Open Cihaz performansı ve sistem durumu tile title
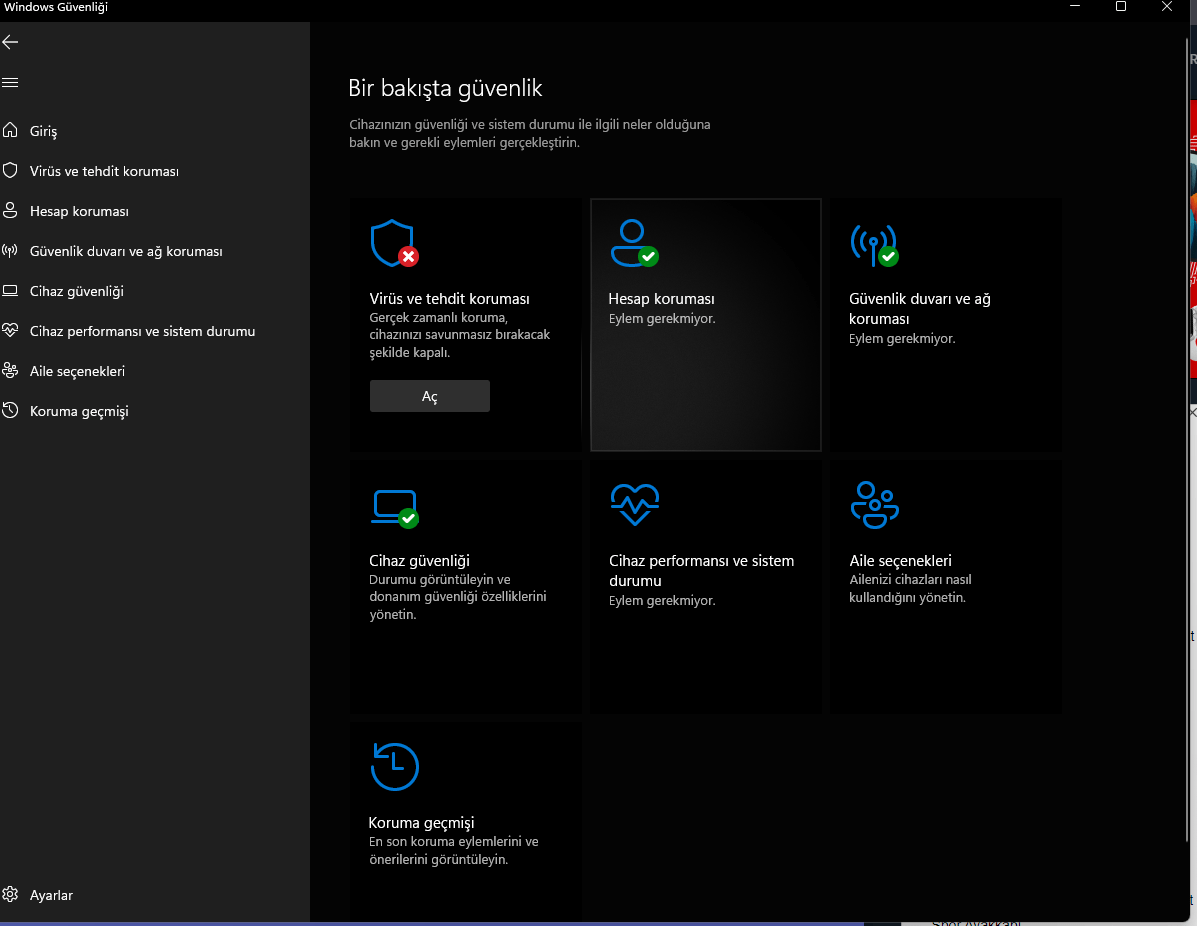This screenshot has width=1197, height=926. click(701, 570)
